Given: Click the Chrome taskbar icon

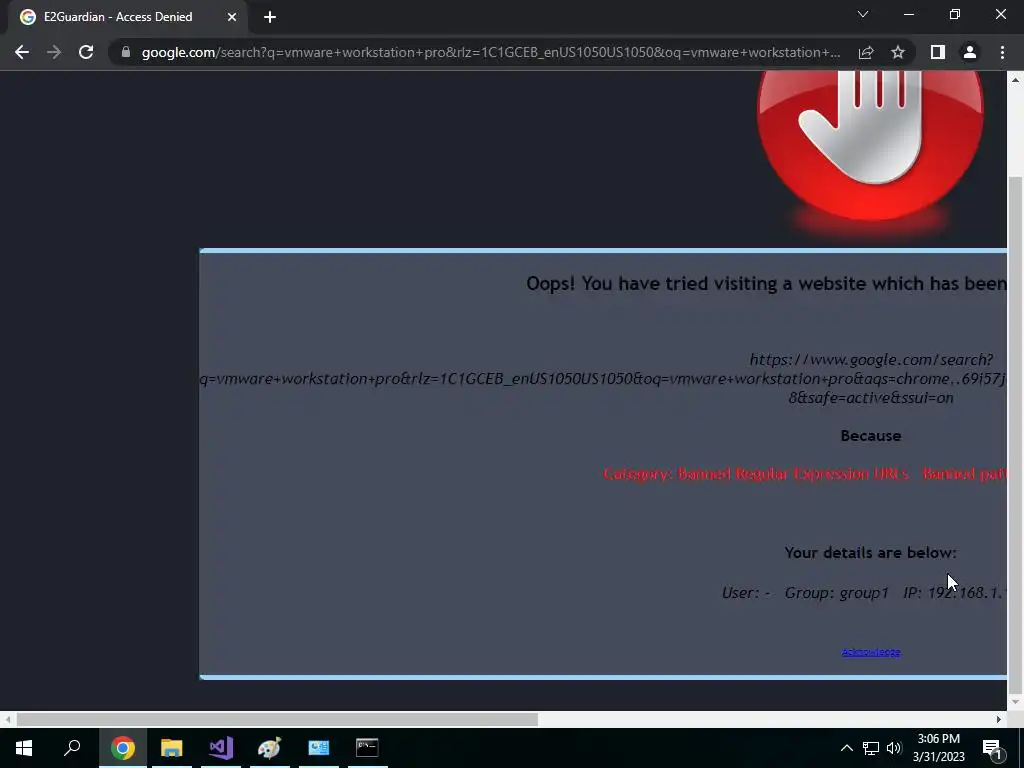Looking at the screenshot, I should click(123, 748).
